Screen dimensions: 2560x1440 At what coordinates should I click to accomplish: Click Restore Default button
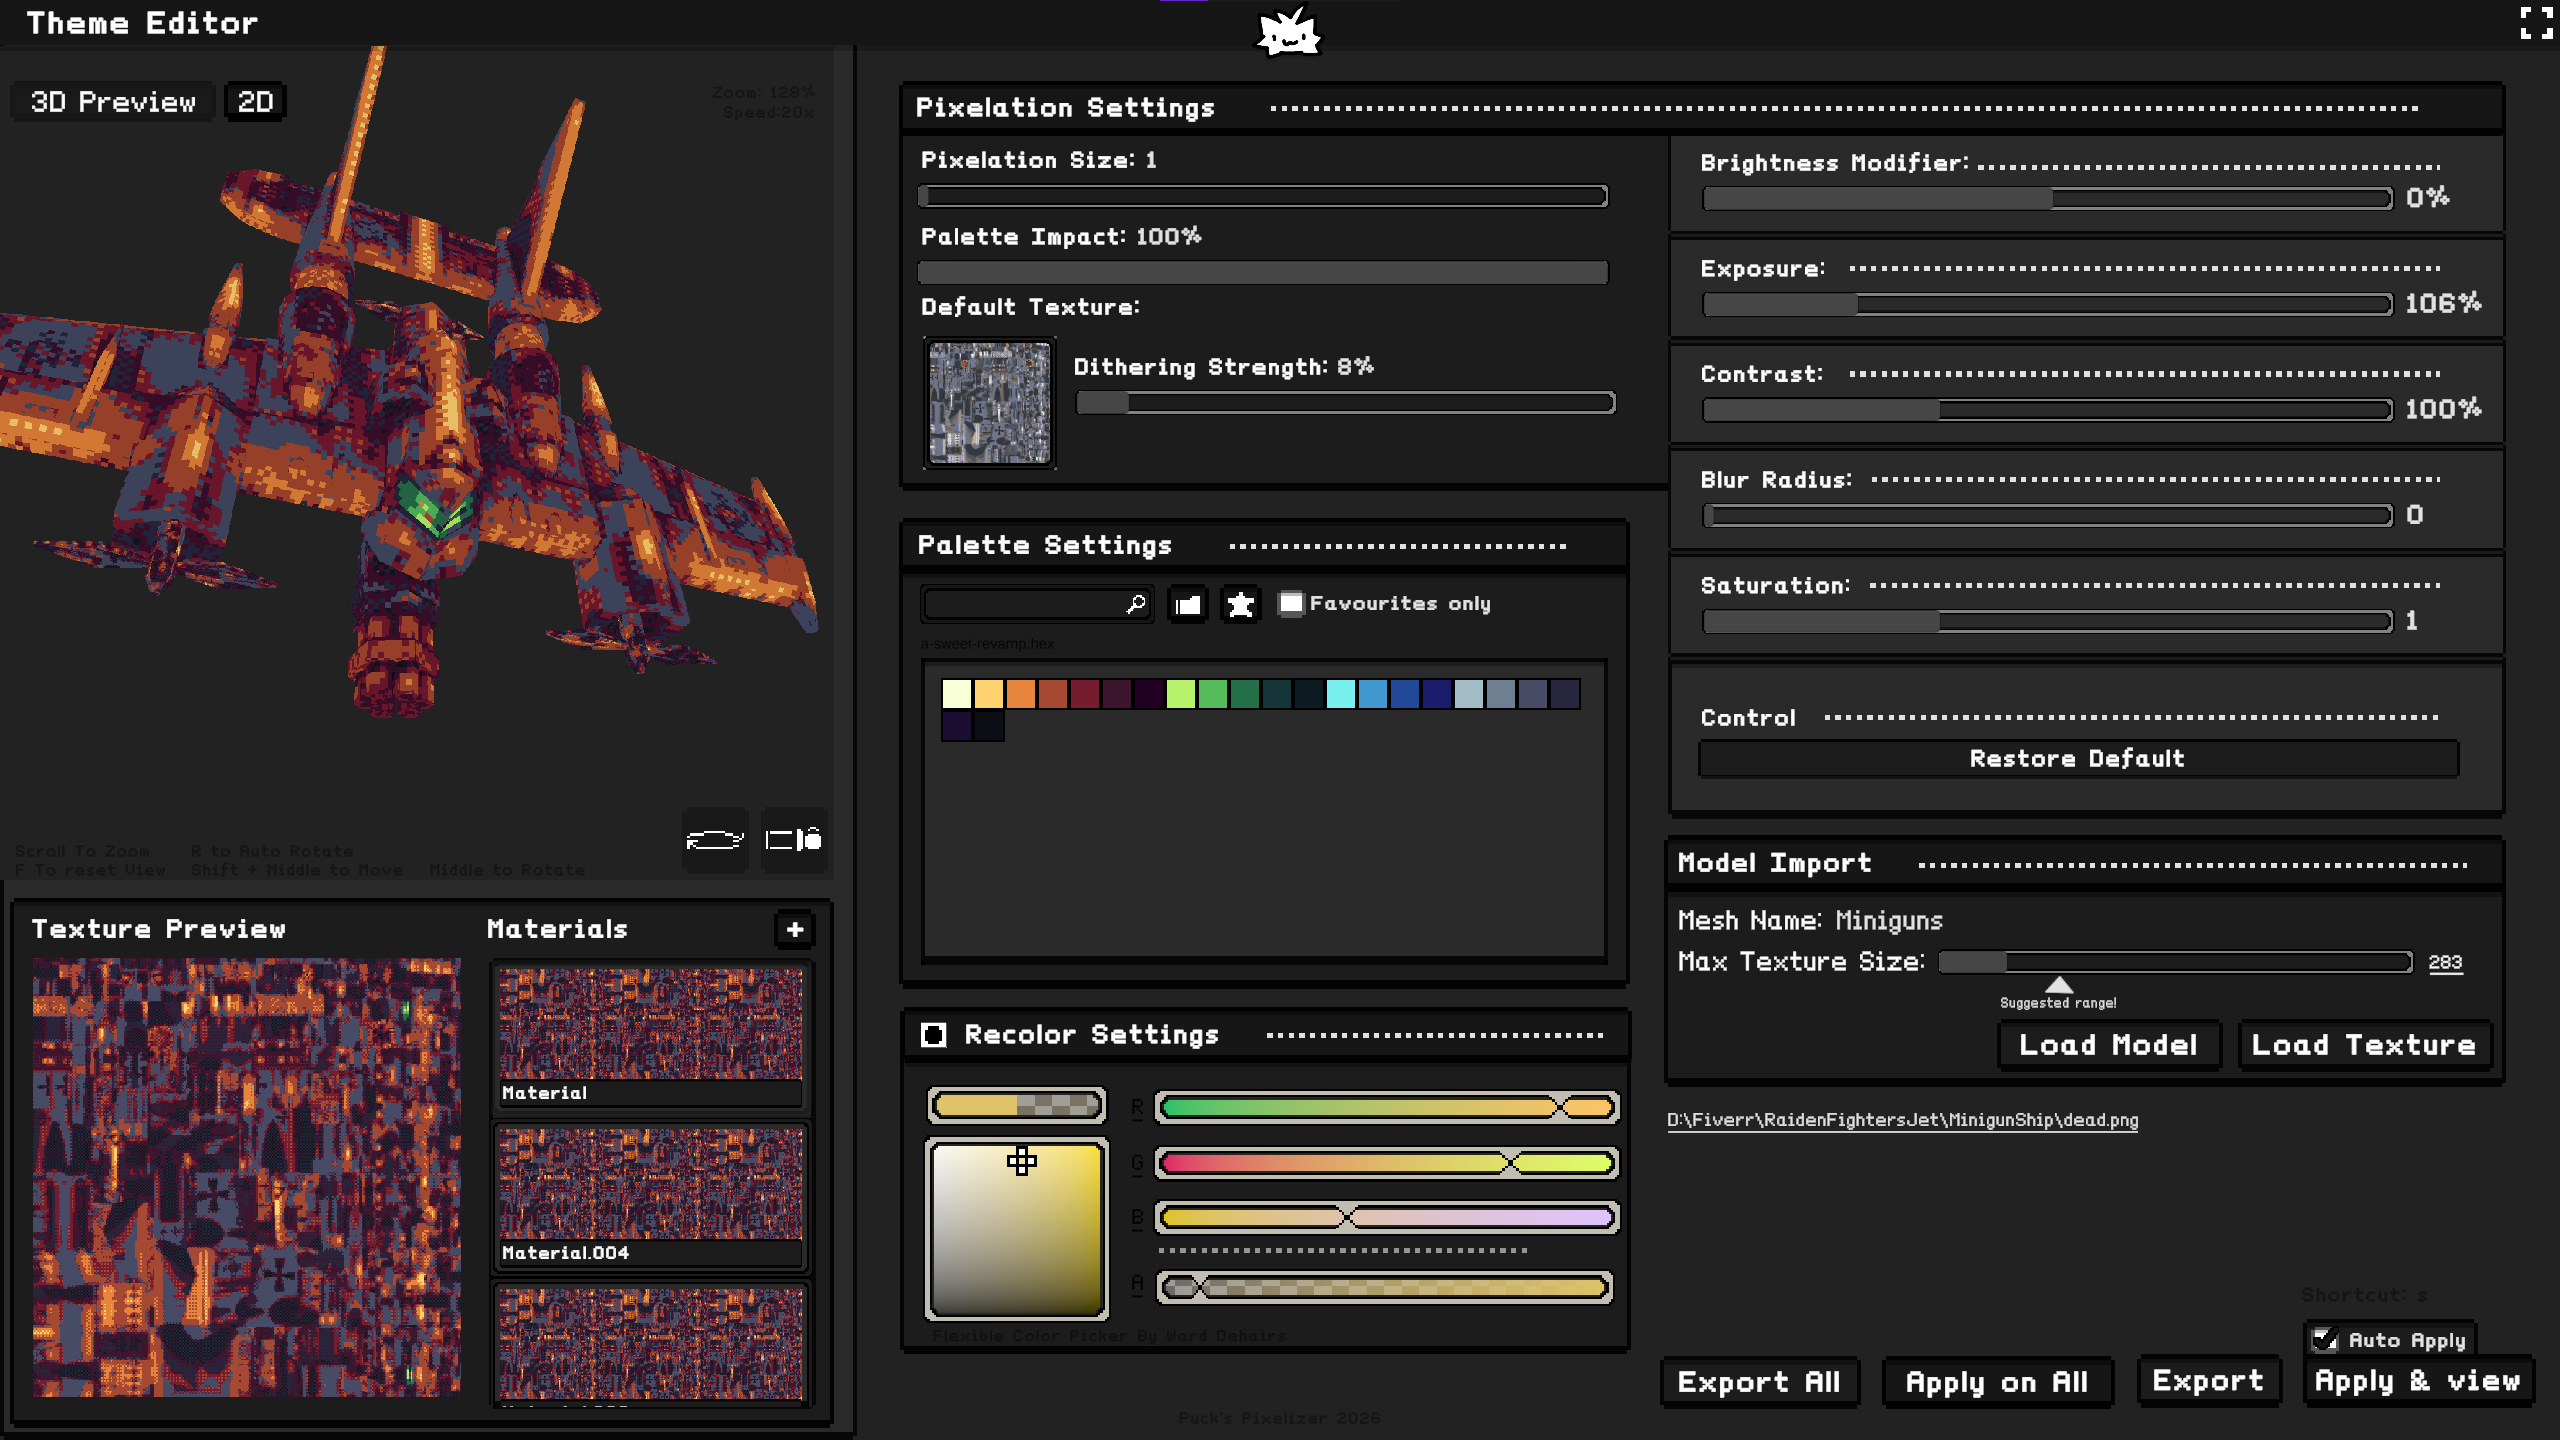tap(2078, 759)
